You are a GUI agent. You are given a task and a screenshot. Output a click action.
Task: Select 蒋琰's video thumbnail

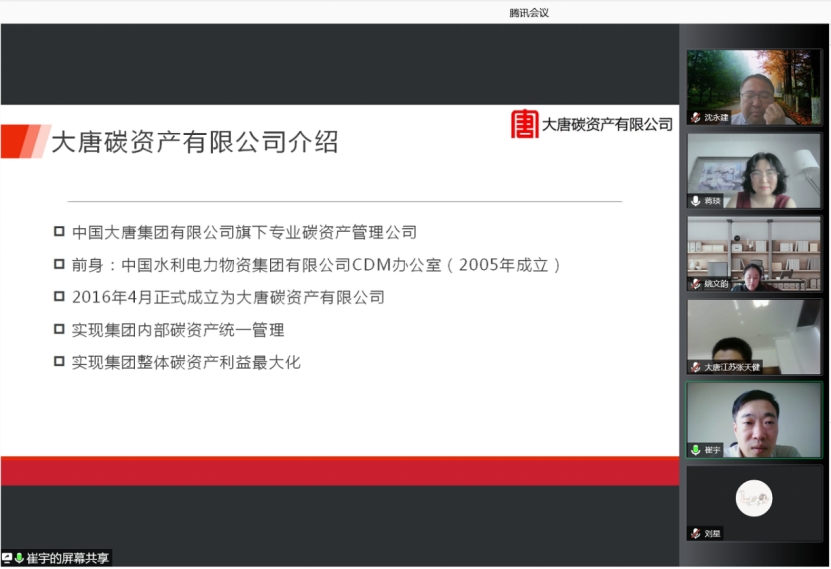click(x=753, y=168)
